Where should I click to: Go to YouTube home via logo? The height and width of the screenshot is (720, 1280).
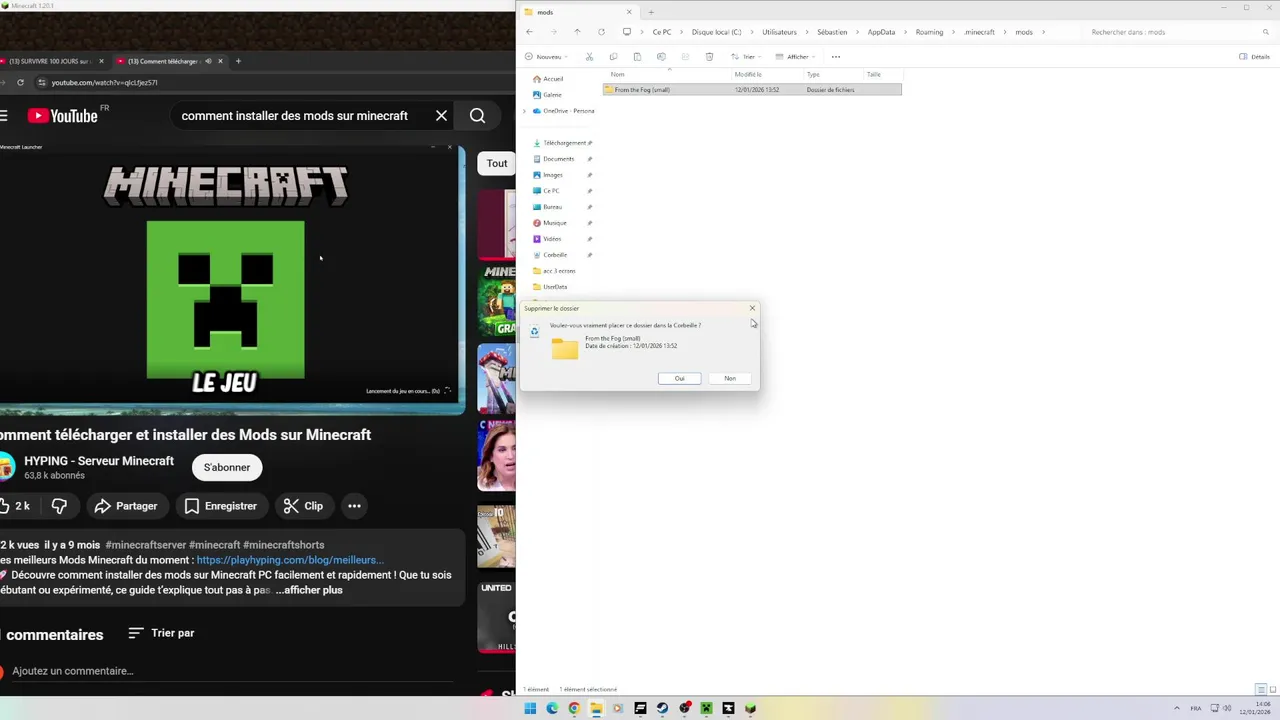pyautogui.click(x=63, y=116)
